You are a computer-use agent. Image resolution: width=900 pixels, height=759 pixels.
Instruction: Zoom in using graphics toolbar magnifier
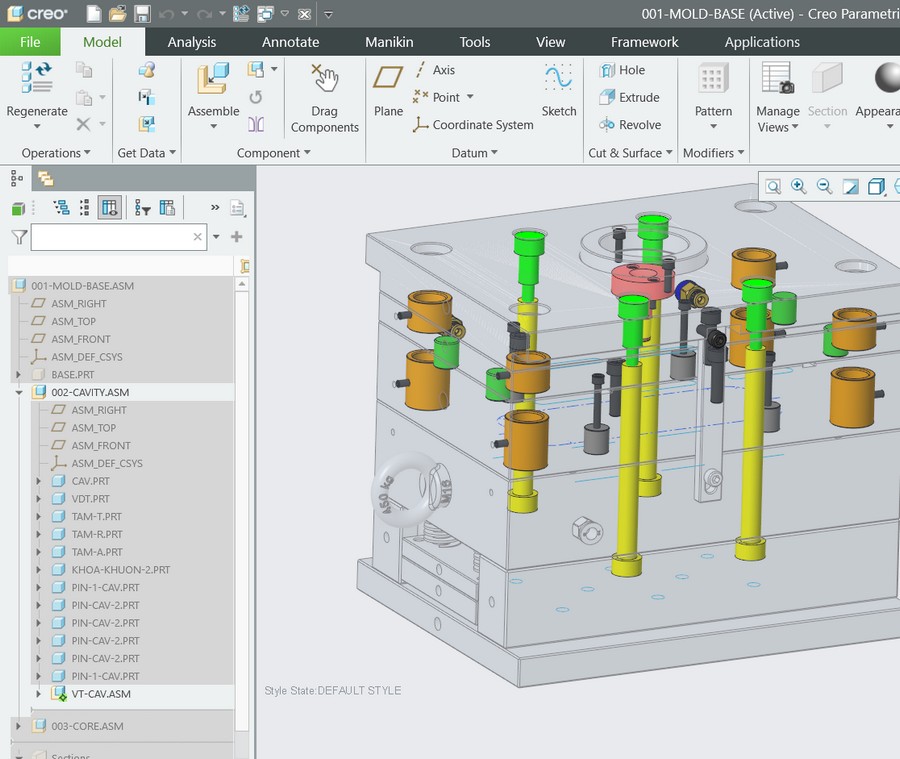[x=798, y=186]
